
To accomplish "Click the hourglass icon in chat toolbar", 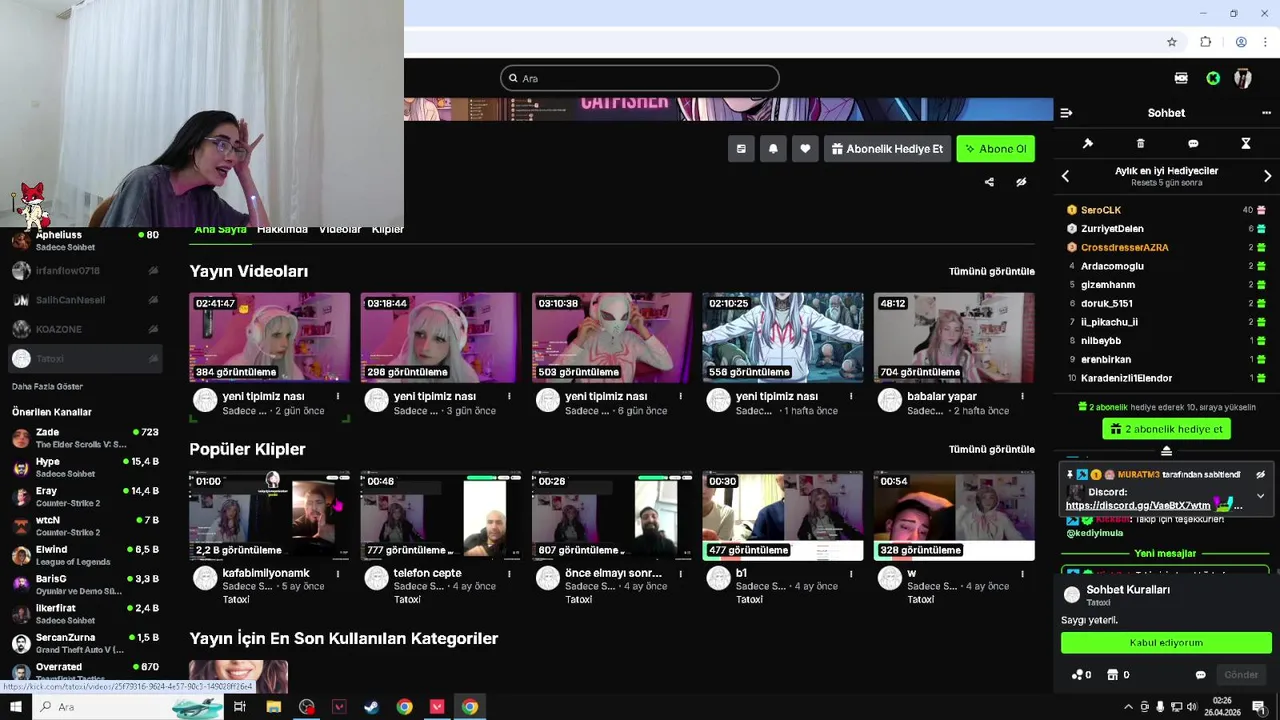I will click(x=1246, y=144).
